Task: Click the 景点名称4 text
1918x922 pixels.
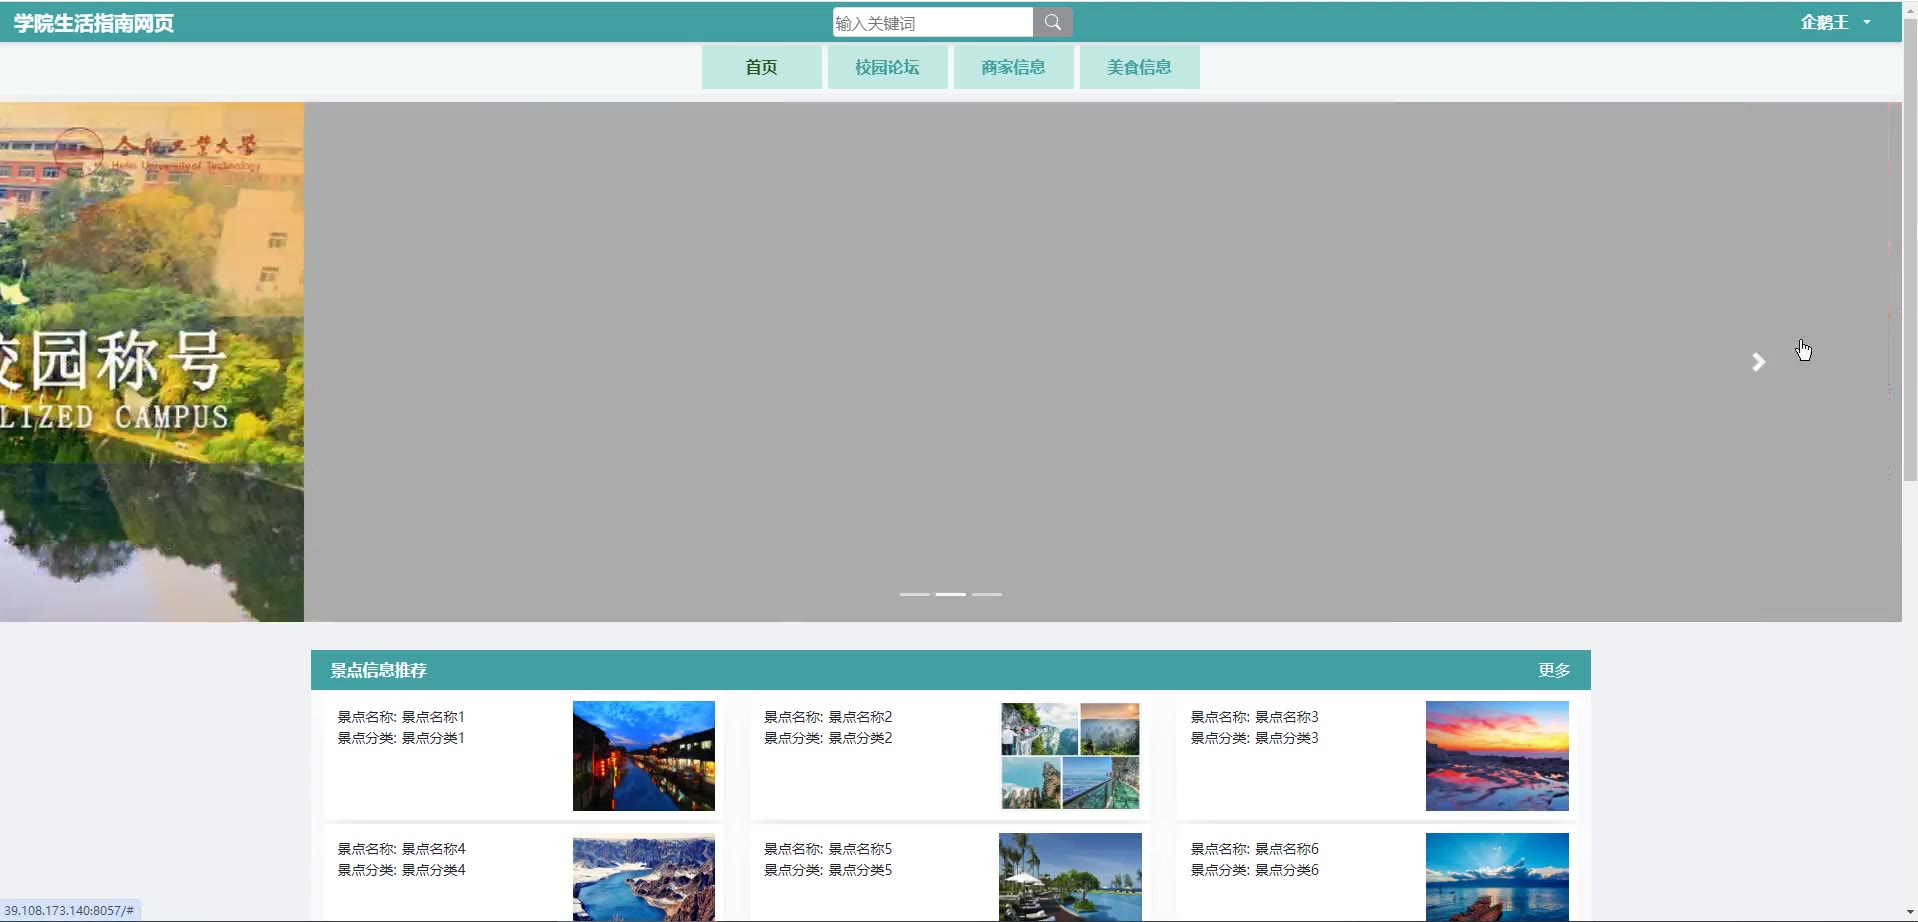Action: [433, 849]
